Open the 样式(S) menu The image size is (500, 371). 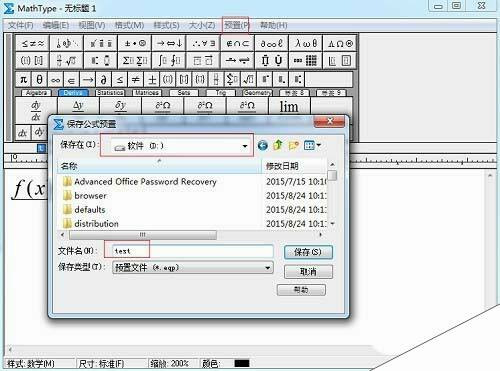[166, 25]
